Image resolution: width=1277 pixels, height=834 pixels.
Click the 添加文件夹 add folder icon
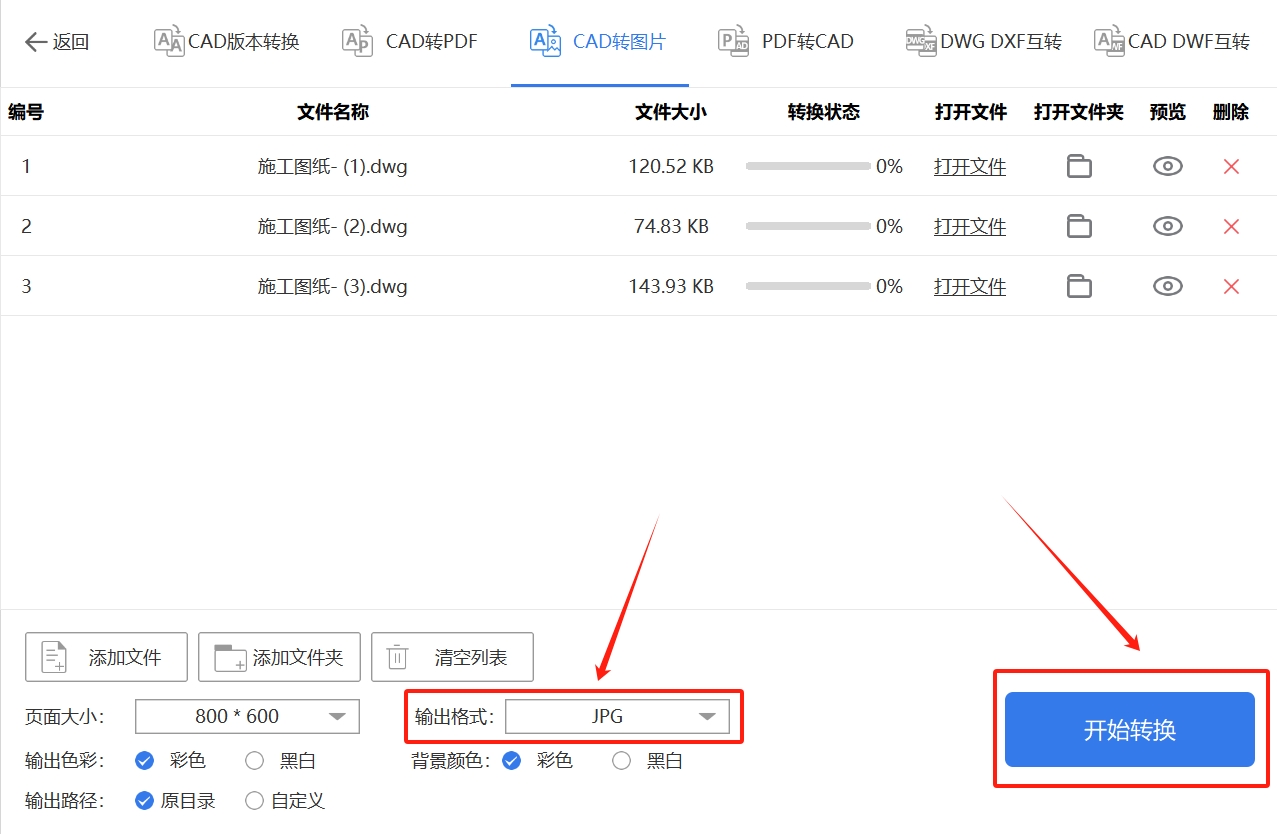(224, 656)
